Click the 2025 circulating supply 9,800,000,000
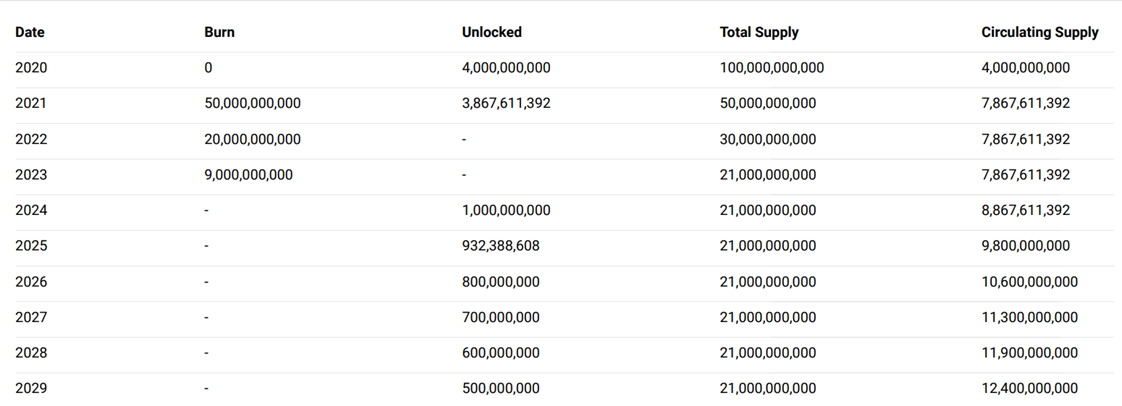 click(1025, 246)
